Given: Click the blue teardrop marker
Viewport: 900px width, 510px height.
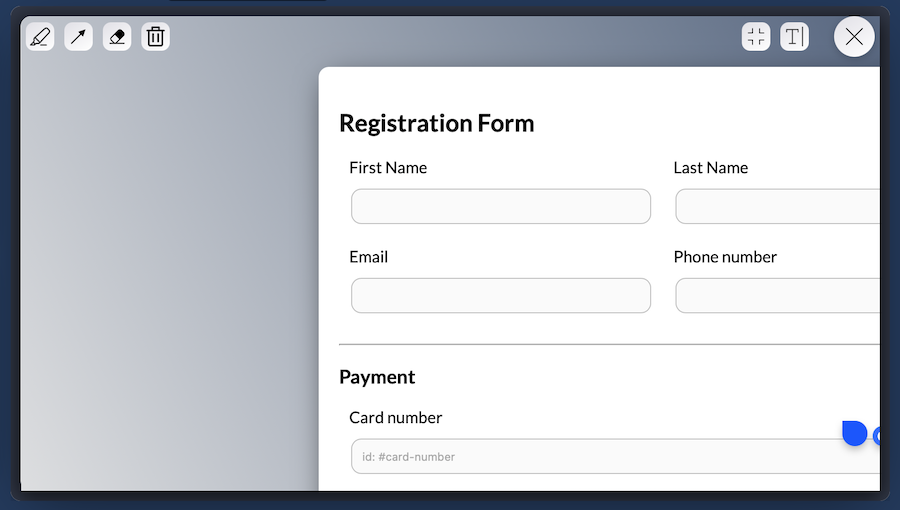Looking at the screenshot, I should click(x=854, y=433).
